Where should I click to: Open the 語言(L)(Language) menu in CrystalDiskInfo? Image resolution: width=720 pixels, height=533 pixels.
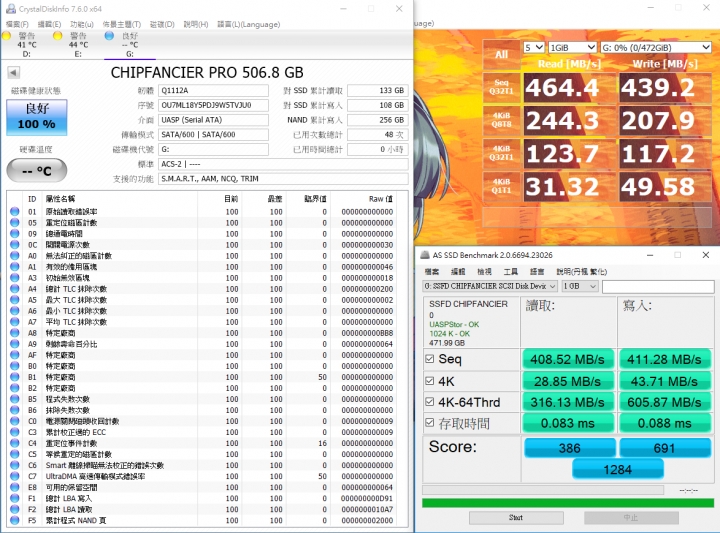[248, 24]
